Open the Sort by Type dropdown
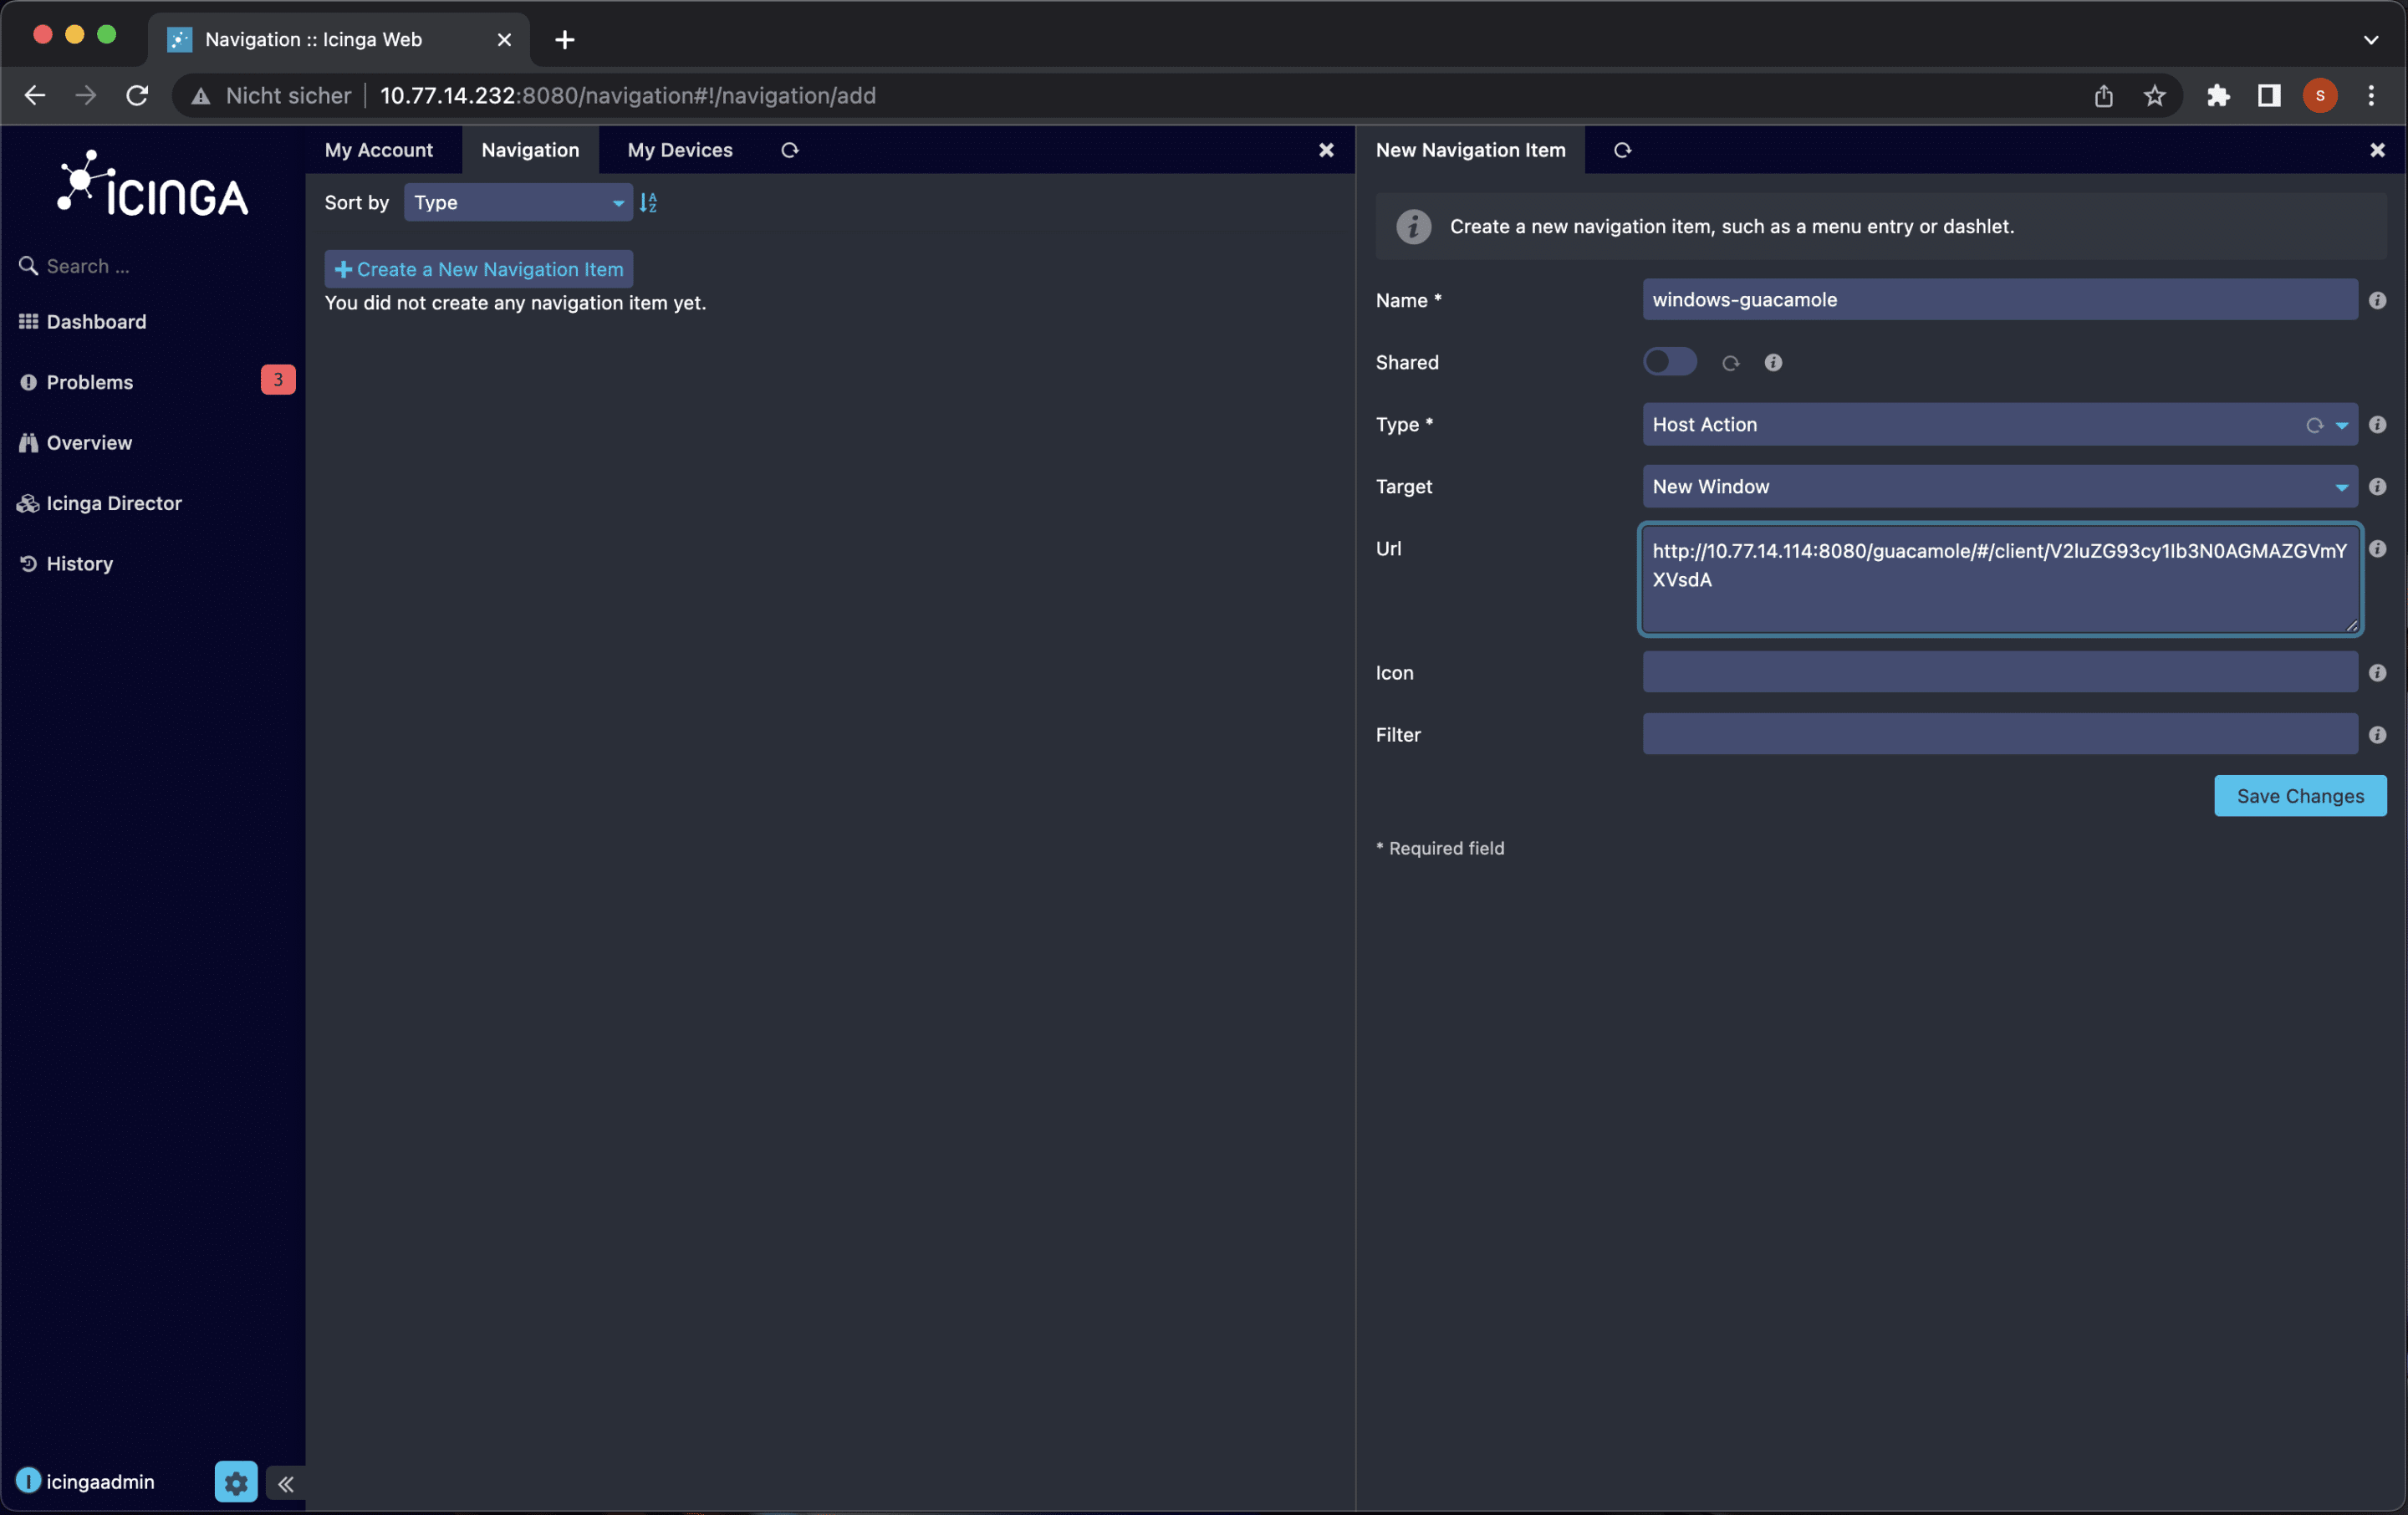Viewport: 2408px width, 1515px height. click(517, 203)
